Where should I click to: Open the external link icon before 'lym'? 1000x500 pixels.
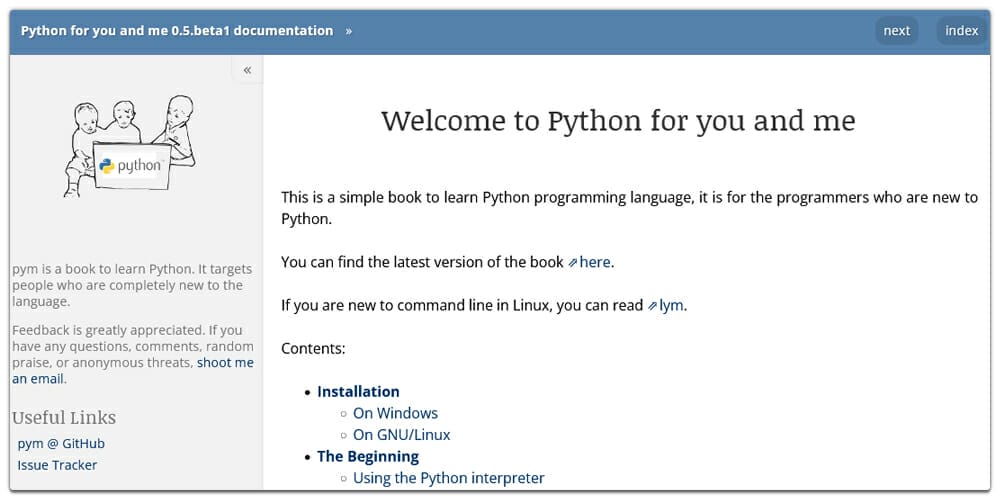pyautogui.click(x=652, y=306)
